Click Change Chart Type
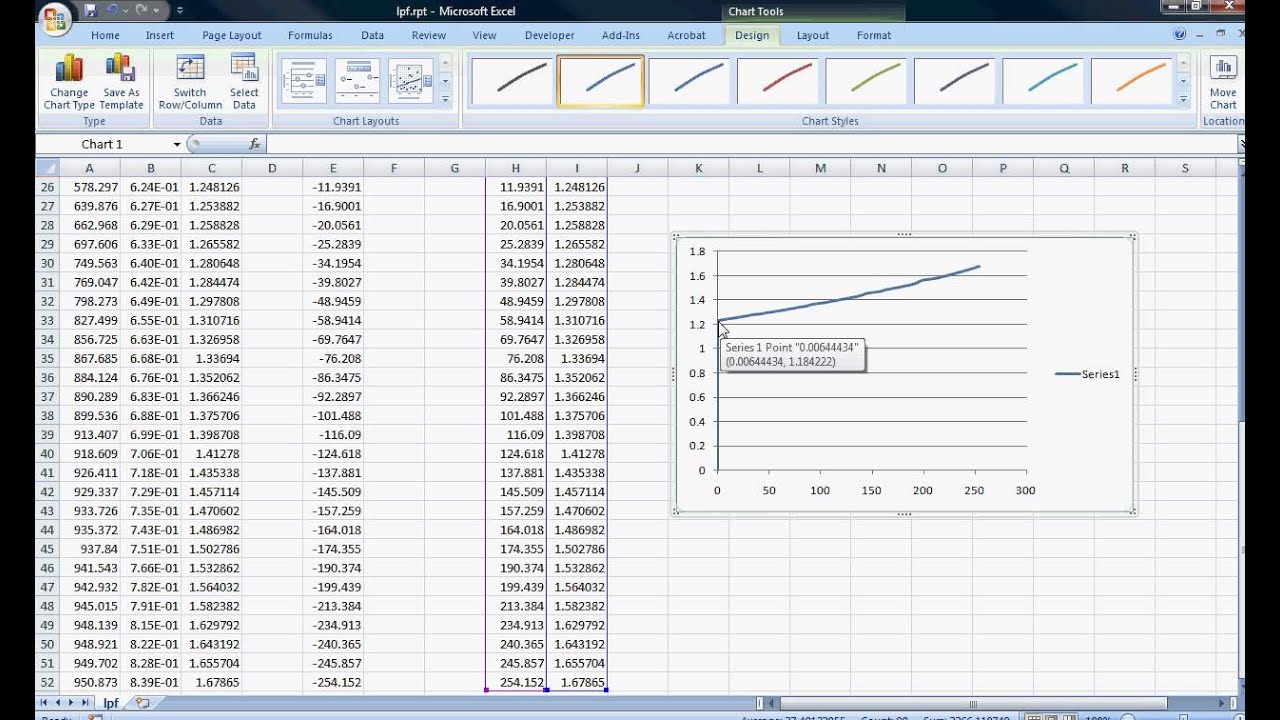 pyautogui.click(x=69, y=82)
